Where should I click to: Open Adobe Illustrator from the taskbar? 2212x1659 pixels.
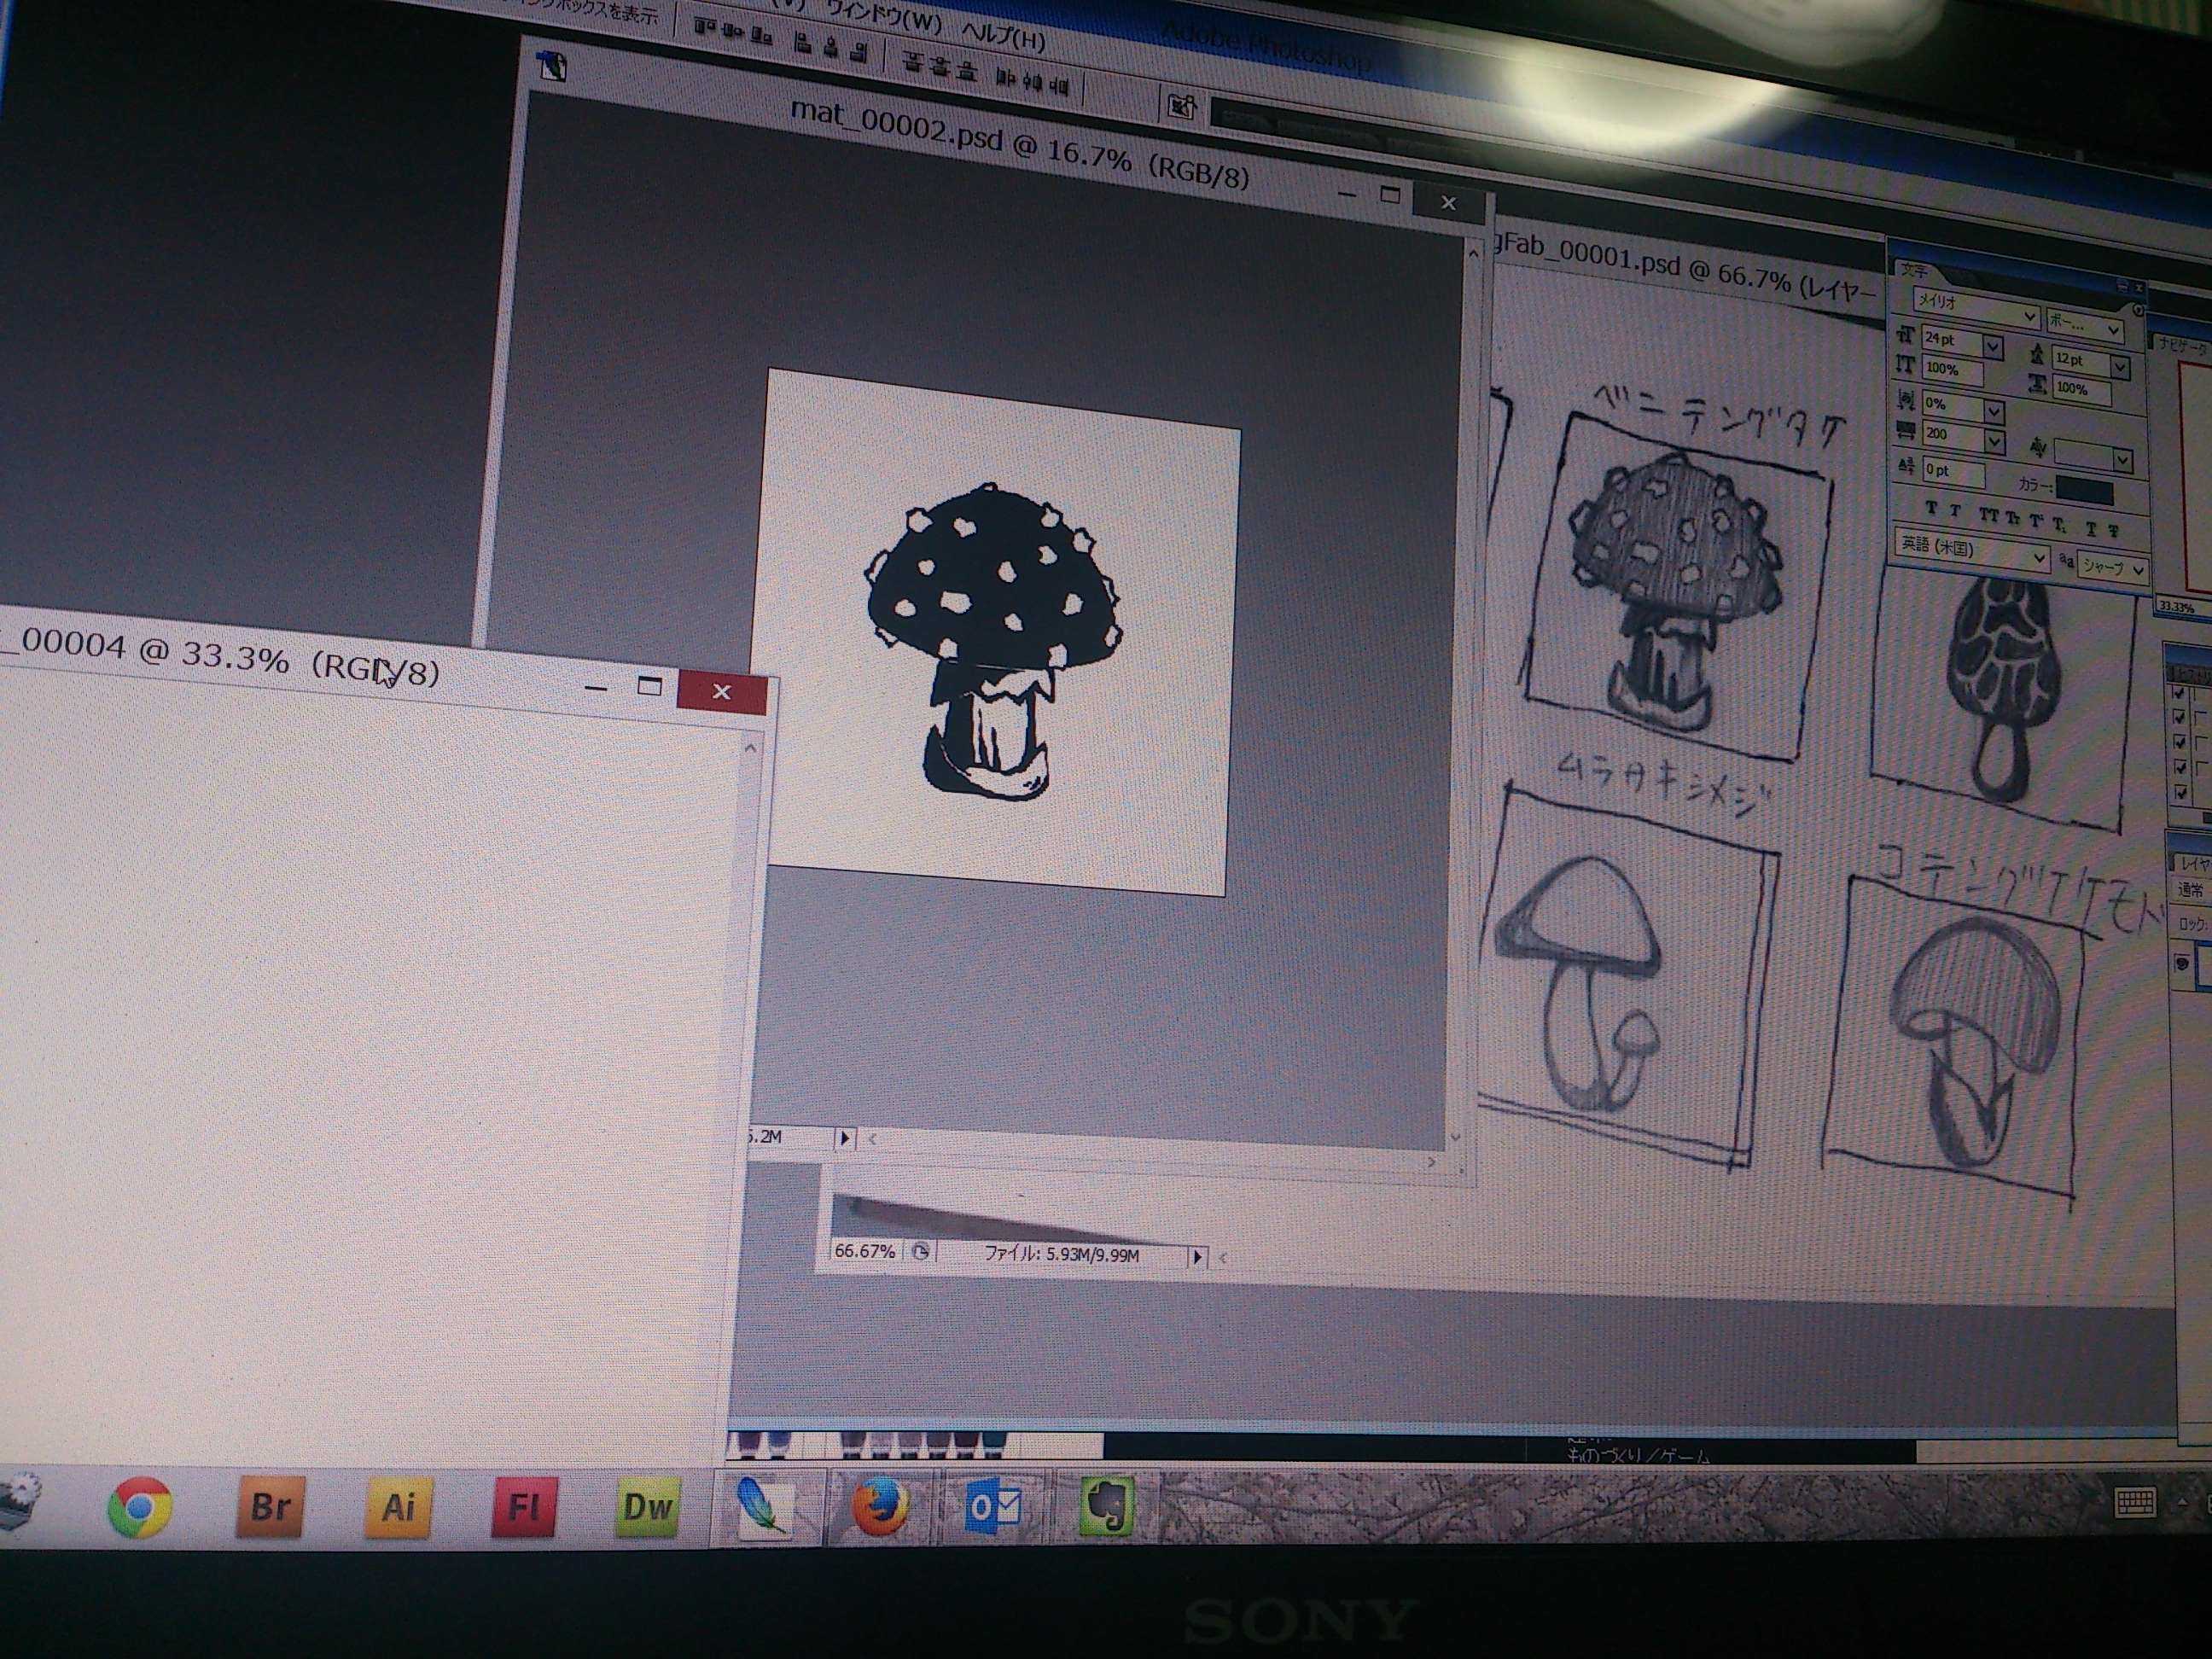[398, 1506]
